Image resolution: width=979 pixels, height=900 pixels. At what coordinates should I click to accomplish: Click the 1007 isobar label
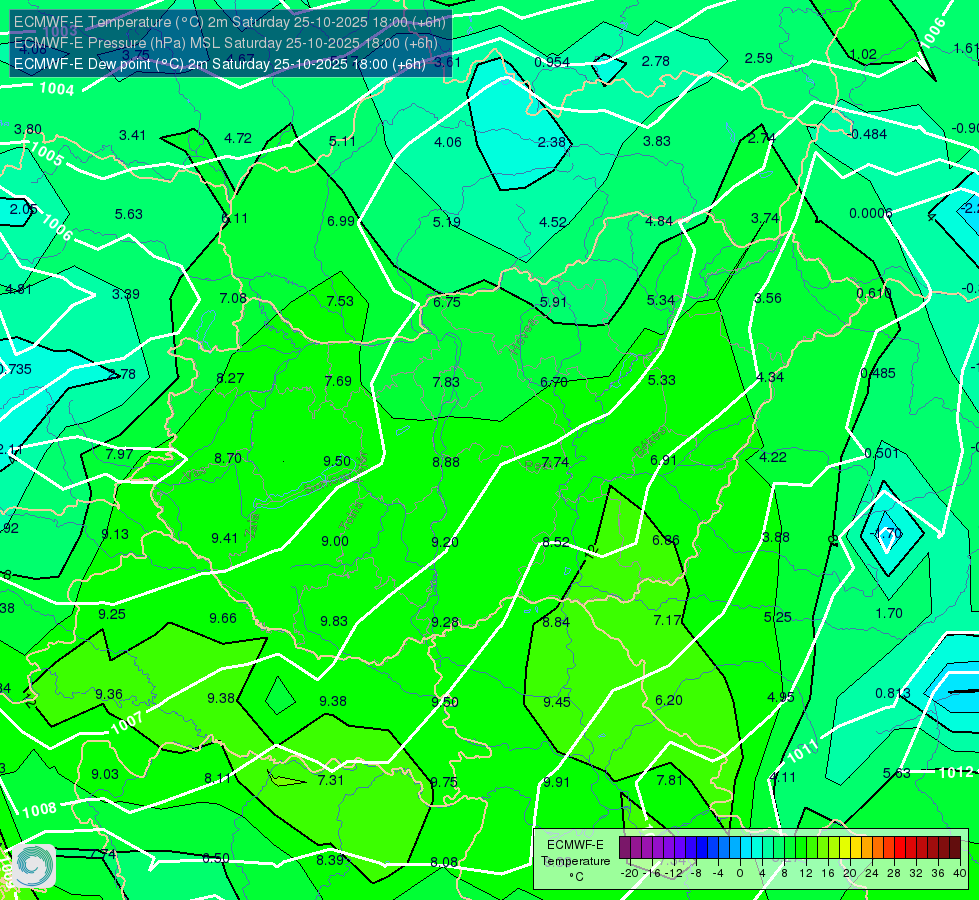coord(127,723)
